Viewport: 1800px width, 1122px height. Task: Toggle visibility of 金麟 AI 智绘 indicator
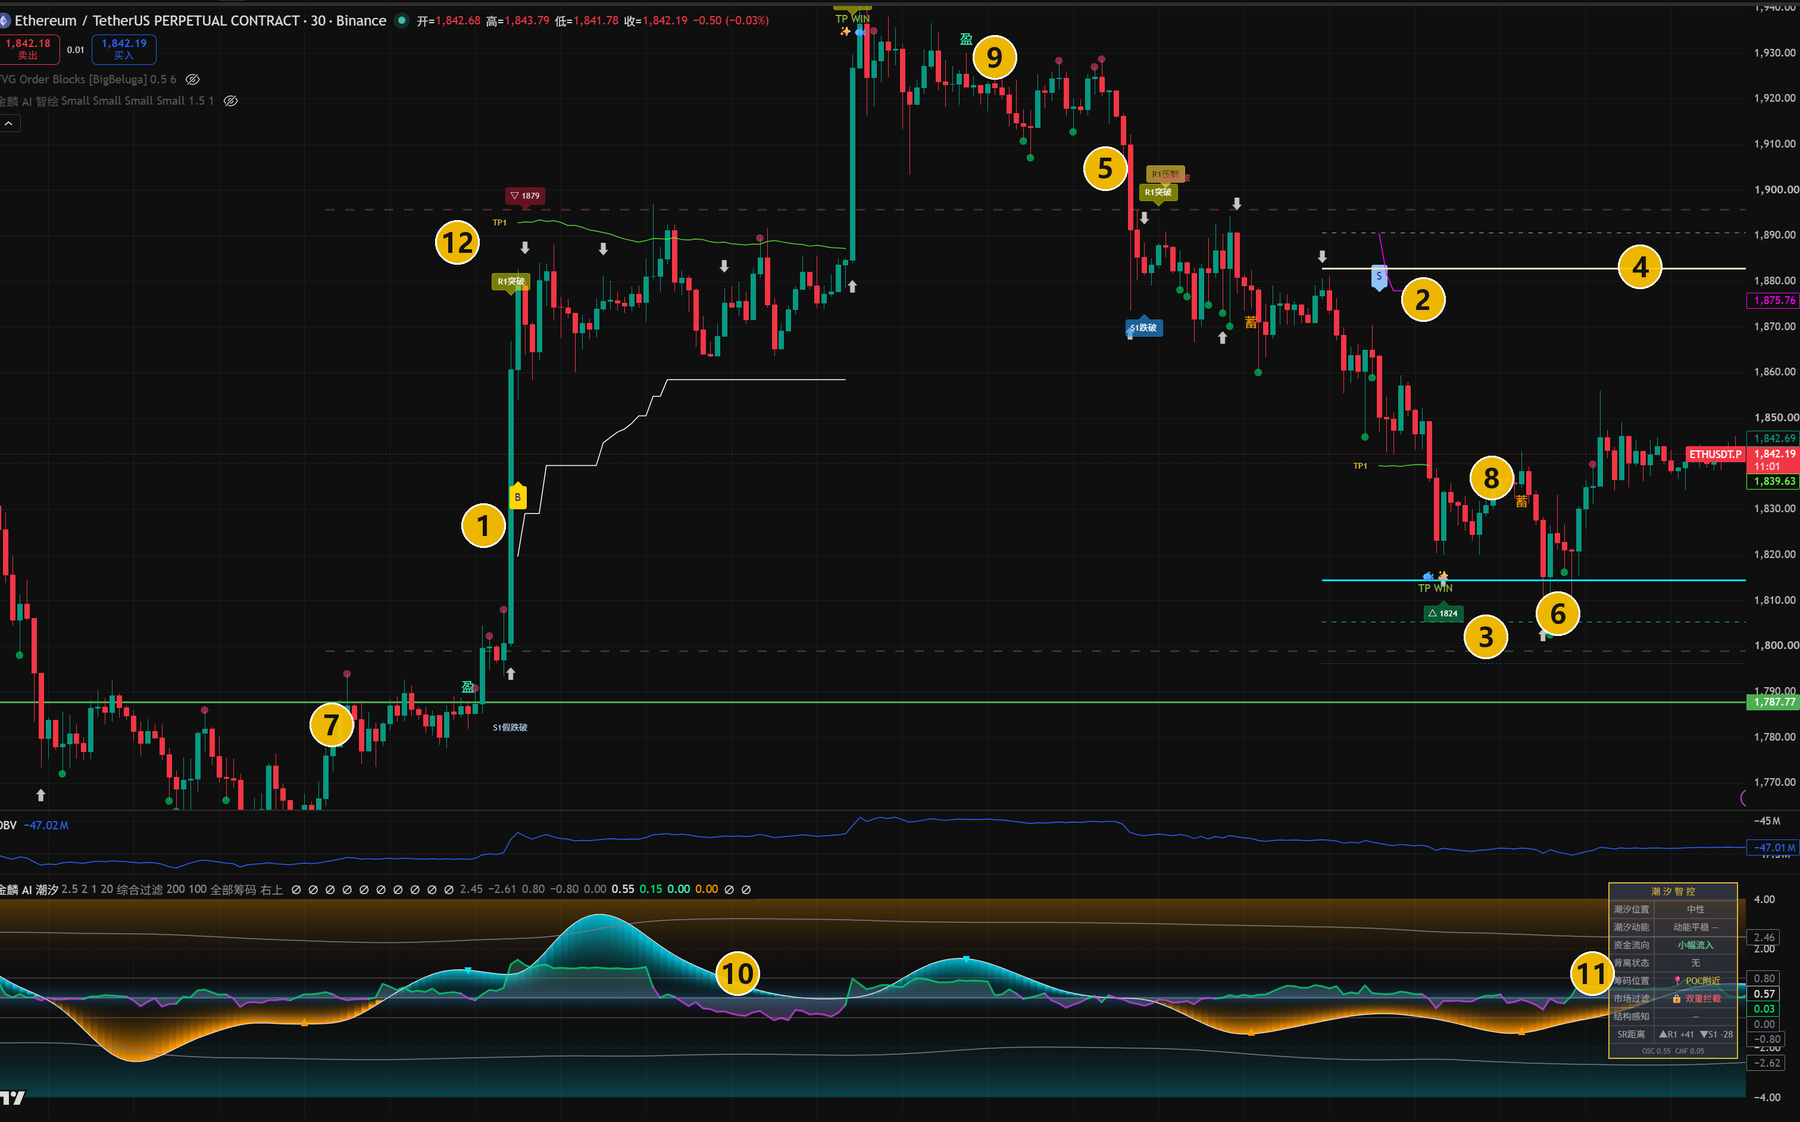point(230,101)
